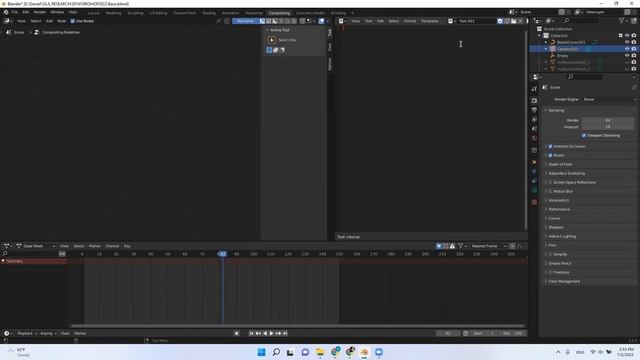The height and width of the screenshot is (360, 640).
Task: Select the Select Box active tool icon
Action: tap(272, 40)
